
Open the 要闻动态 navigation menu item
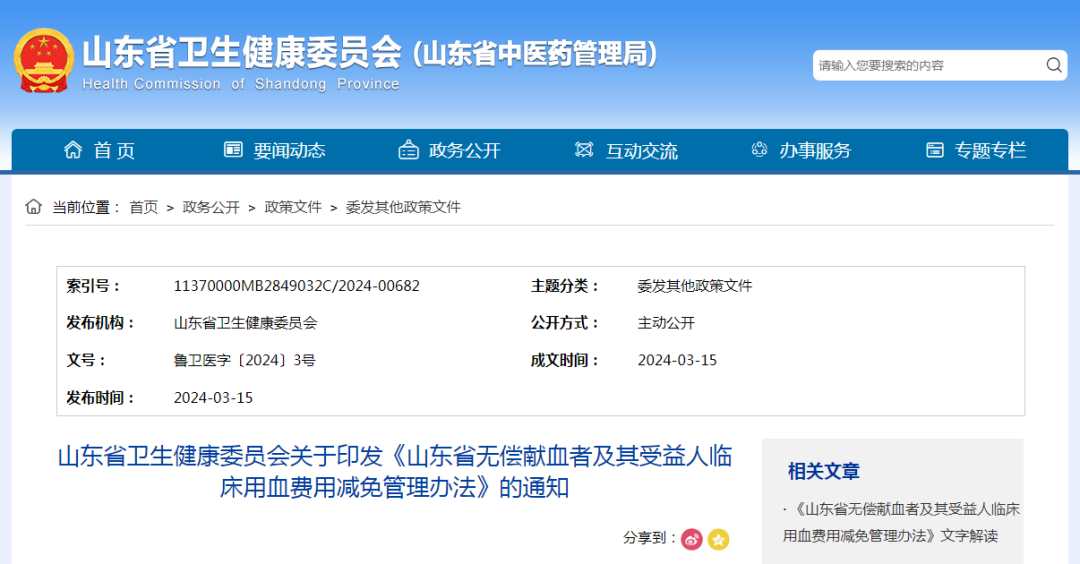click(x=289, y=150)
